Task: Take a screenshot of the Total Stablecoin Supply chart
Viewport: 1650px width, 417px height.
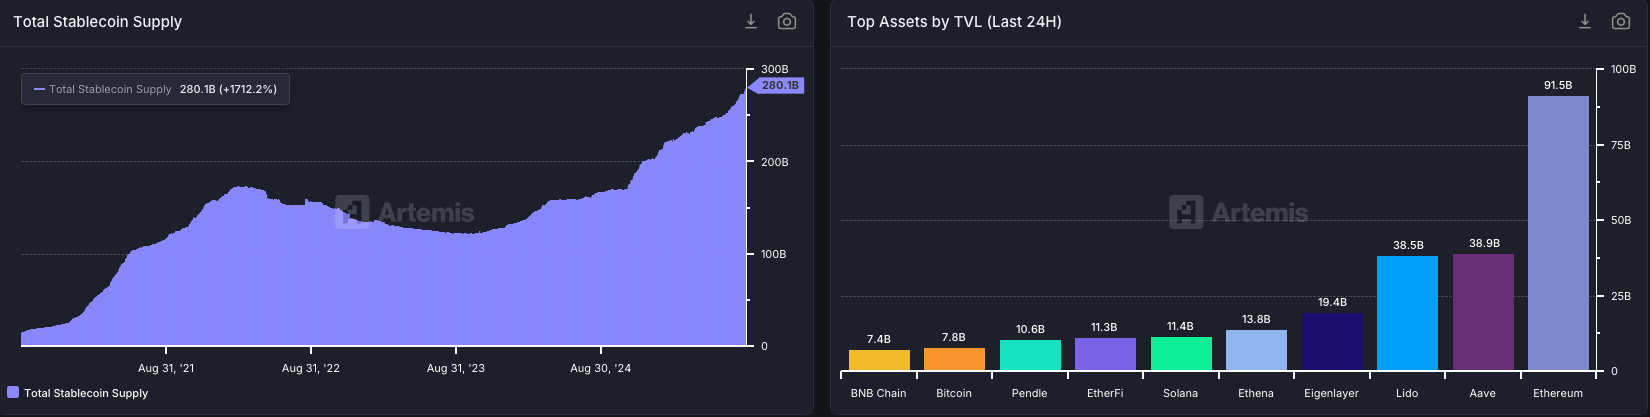Action: tap(787, 21)
